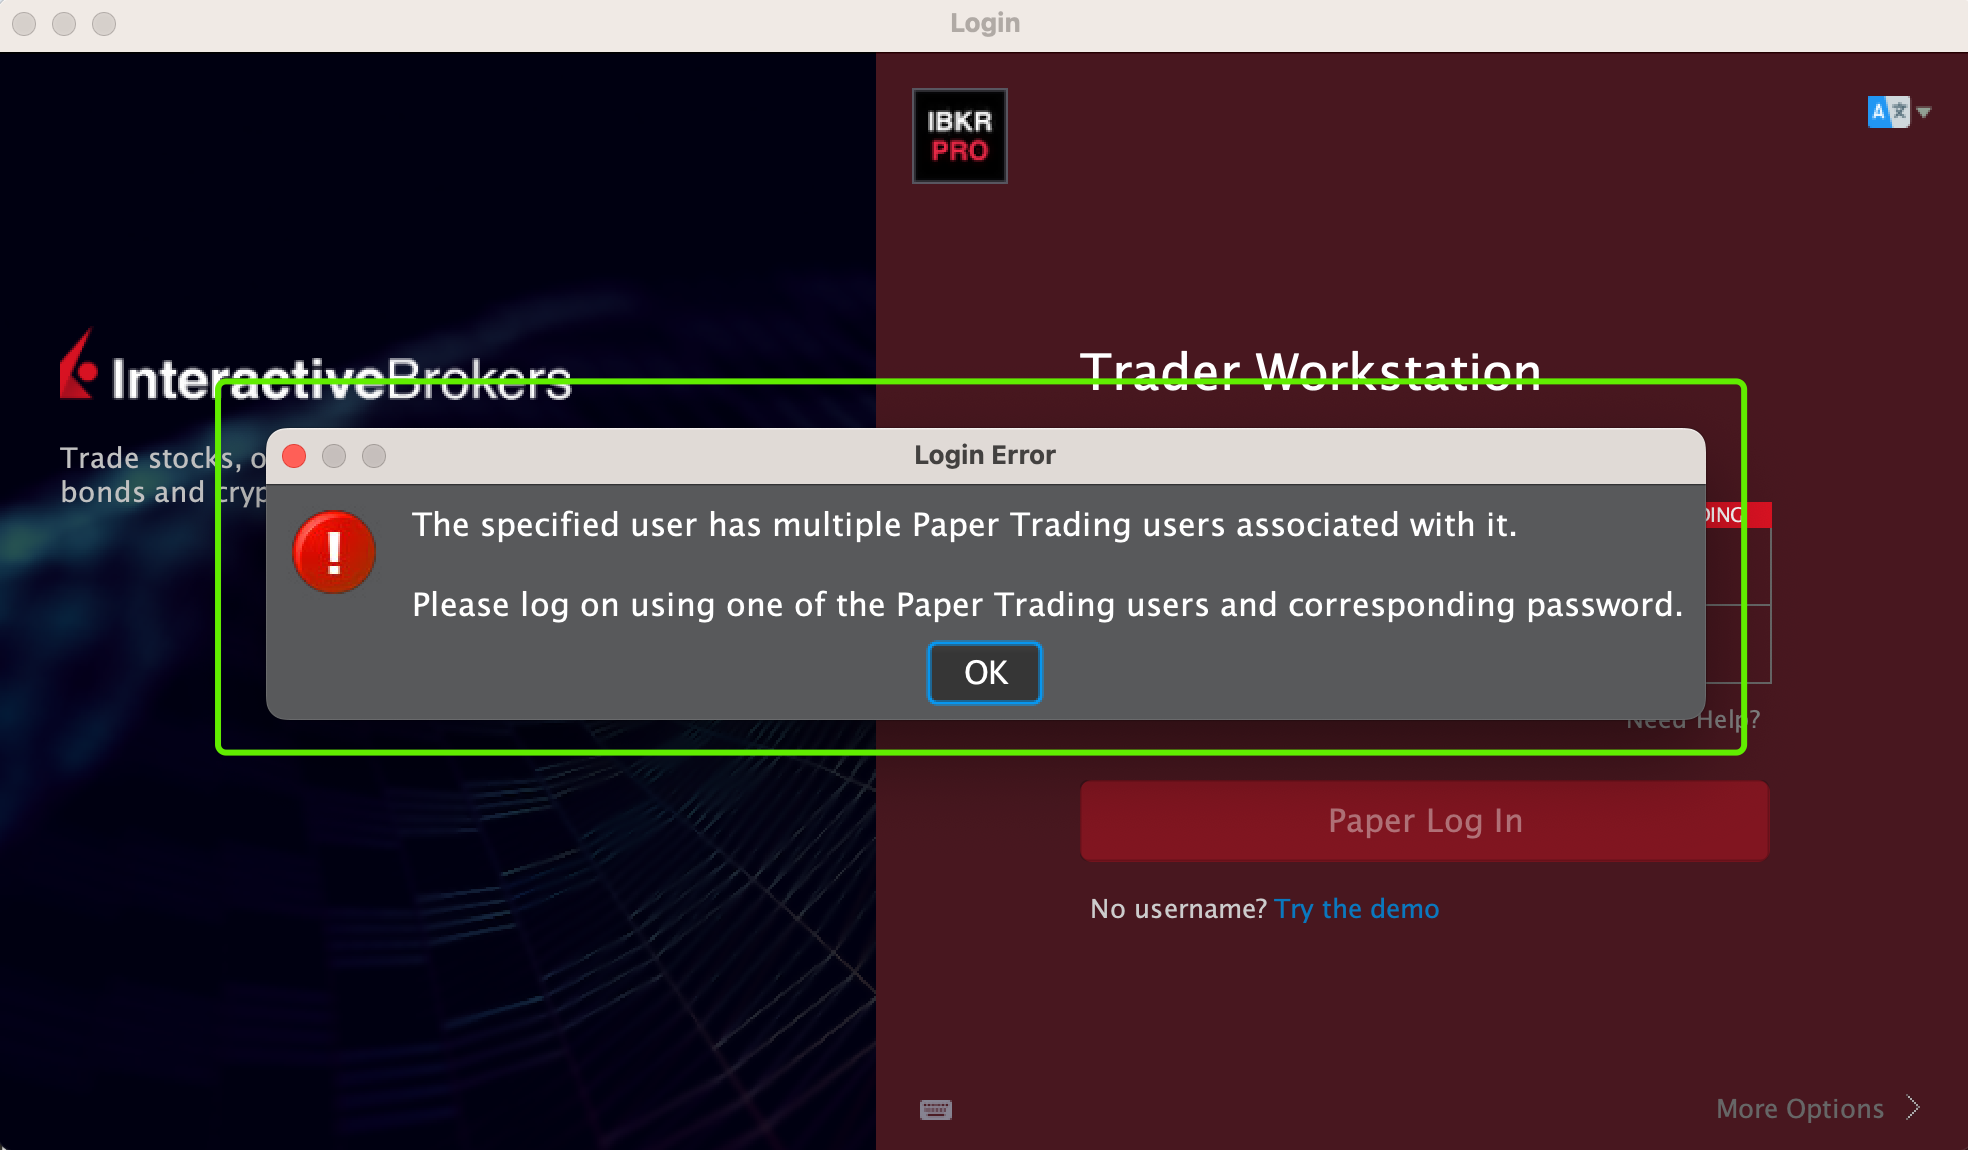Open More Options
The image size is (1968, 1150).
point(1800,1109)
